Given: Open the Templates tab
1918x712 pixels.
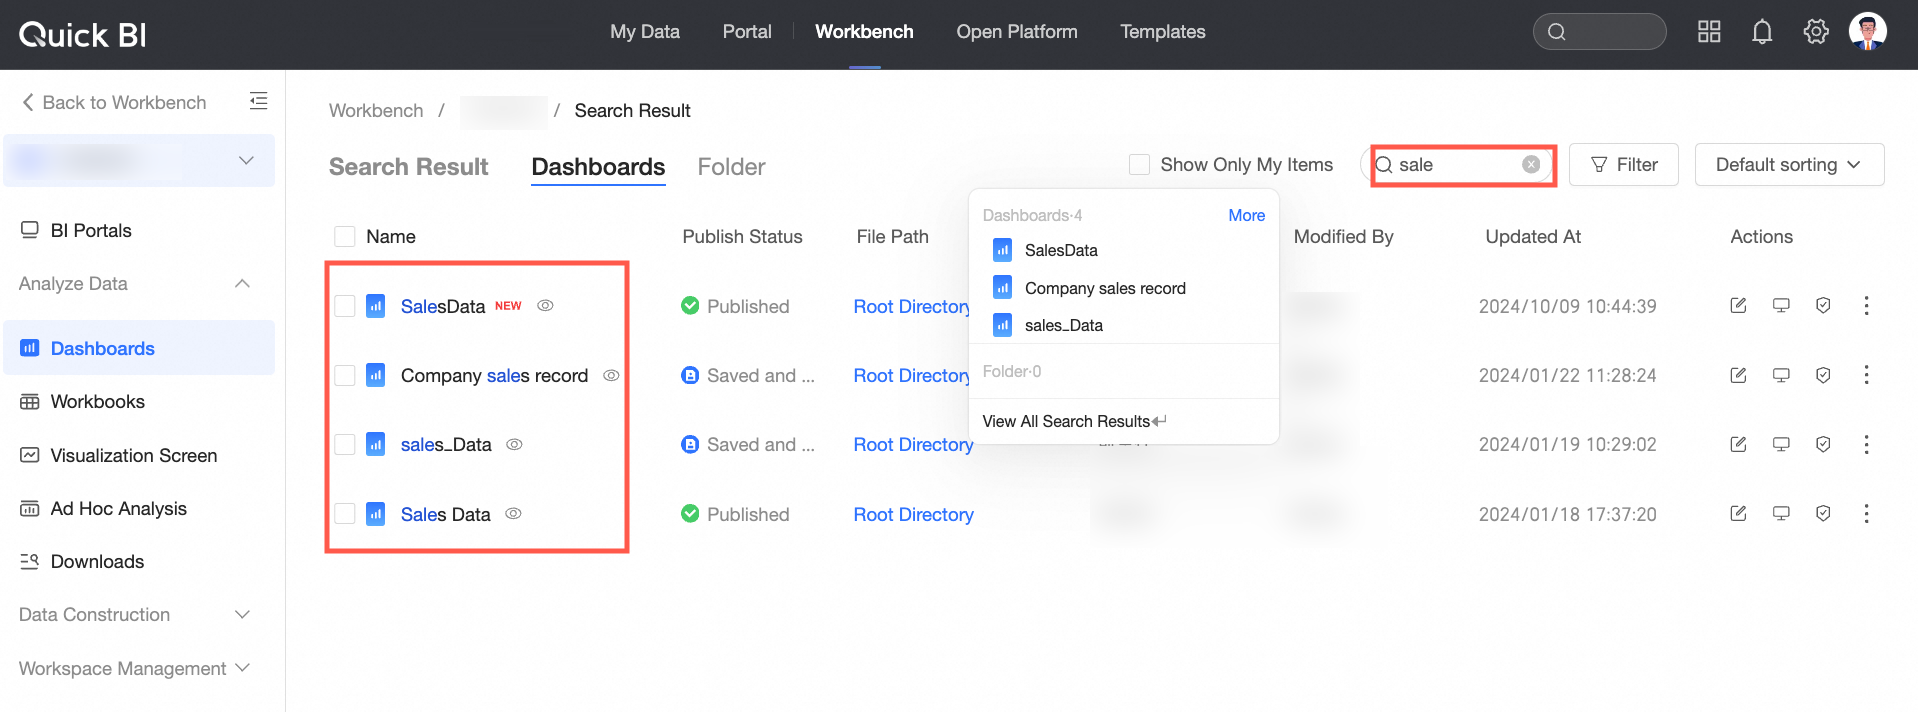Looking at the screenshot, I should coord(1163,32).
